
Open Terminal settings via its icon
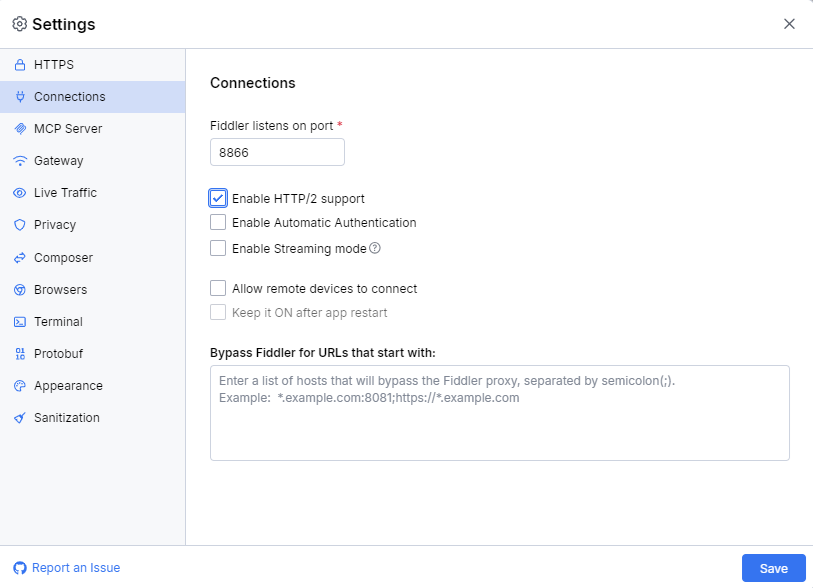pyautogui.click(x=22, y=321)
